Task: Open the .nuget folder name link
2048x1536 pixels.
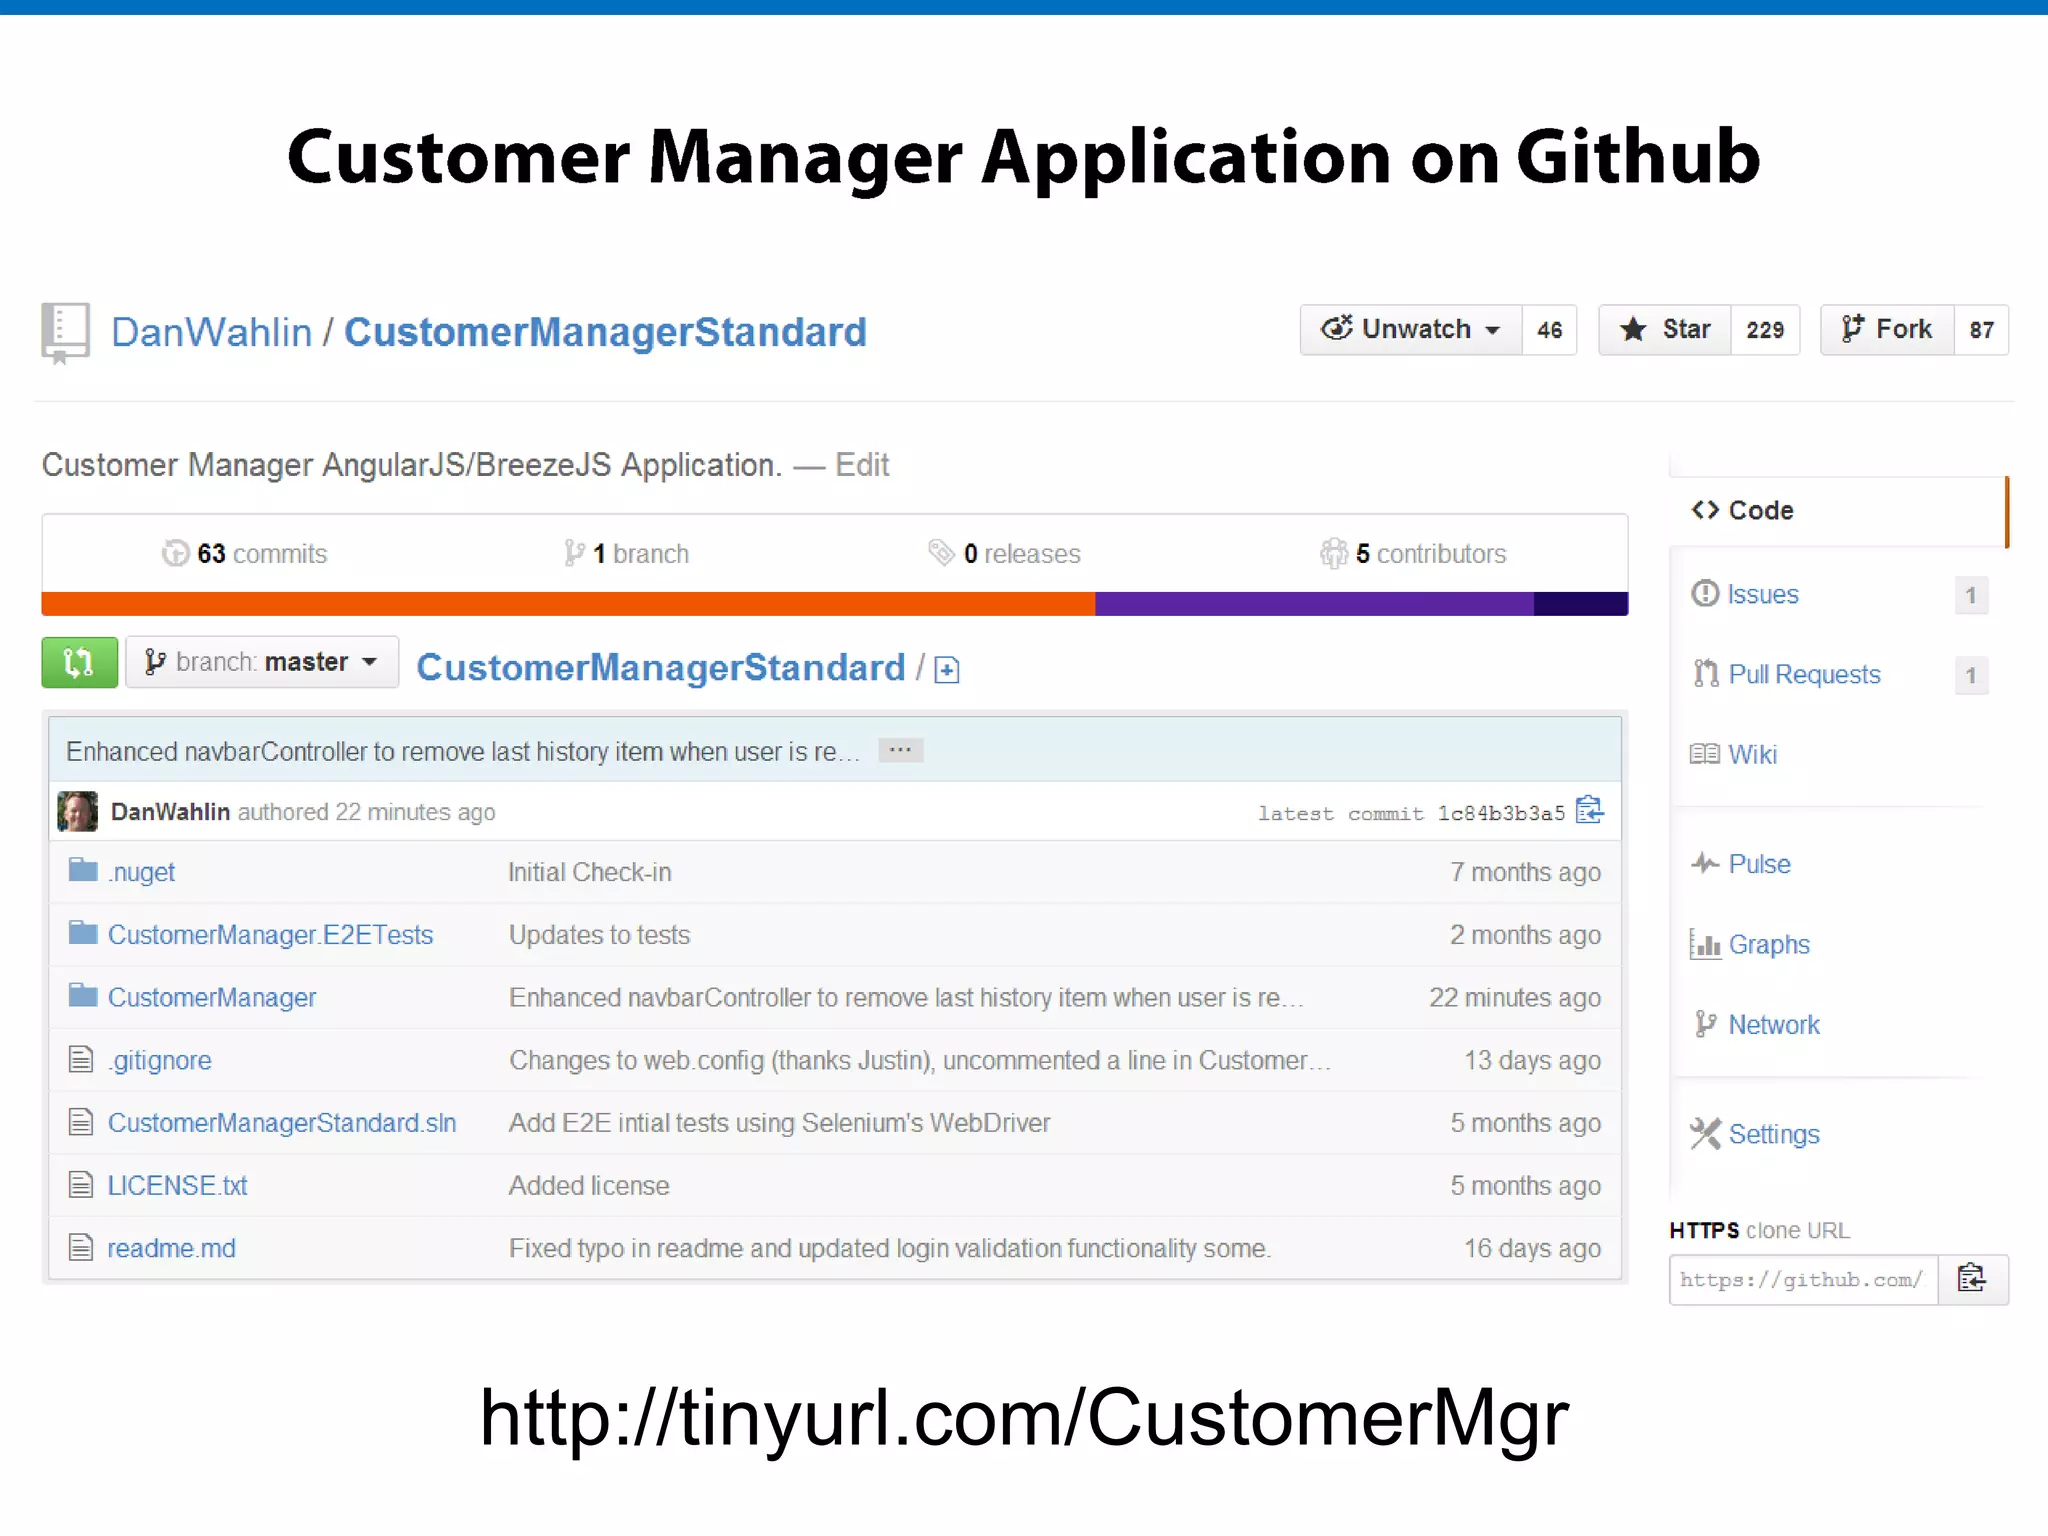Action: [x=141, y=872]
